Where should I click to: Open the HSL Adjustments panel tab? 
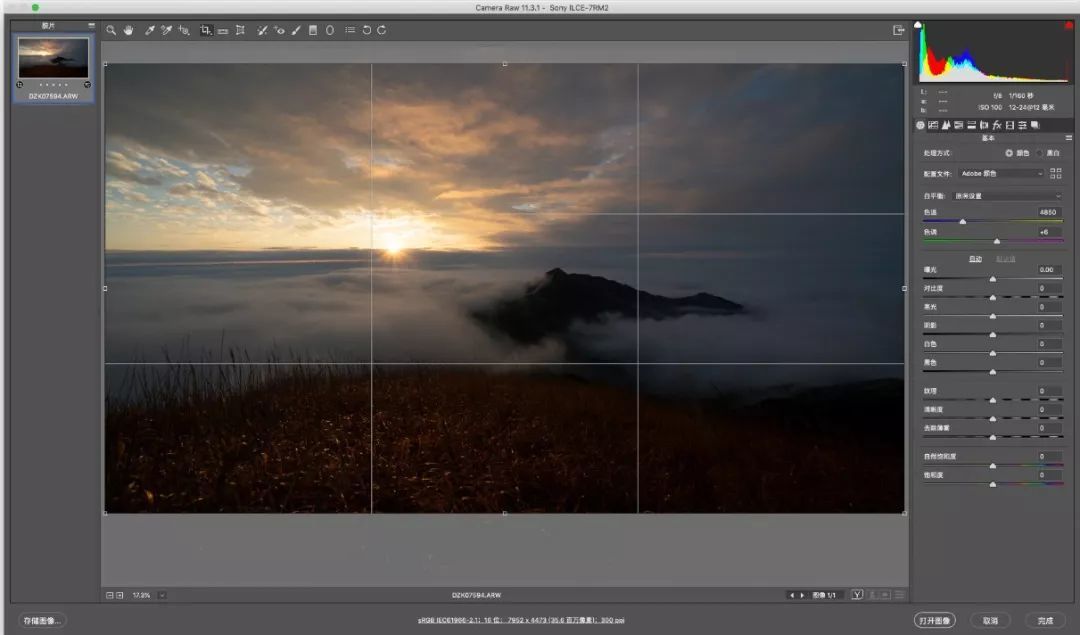[x=958, y=125]
